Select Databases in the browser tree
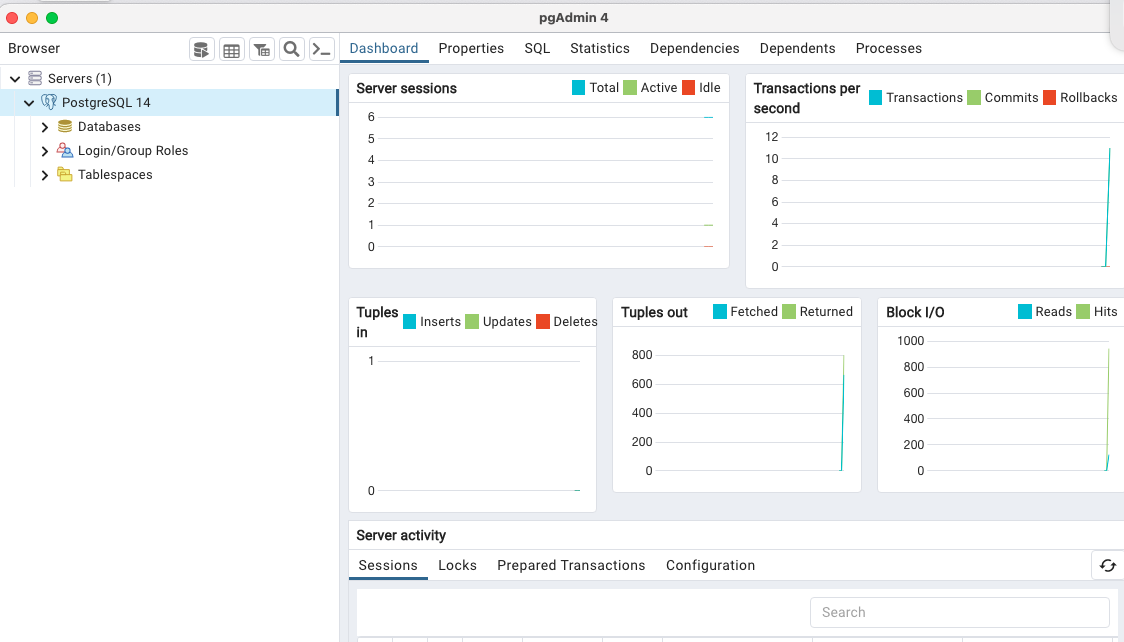This screenshot has width=1124, height=642. [109, 127]
